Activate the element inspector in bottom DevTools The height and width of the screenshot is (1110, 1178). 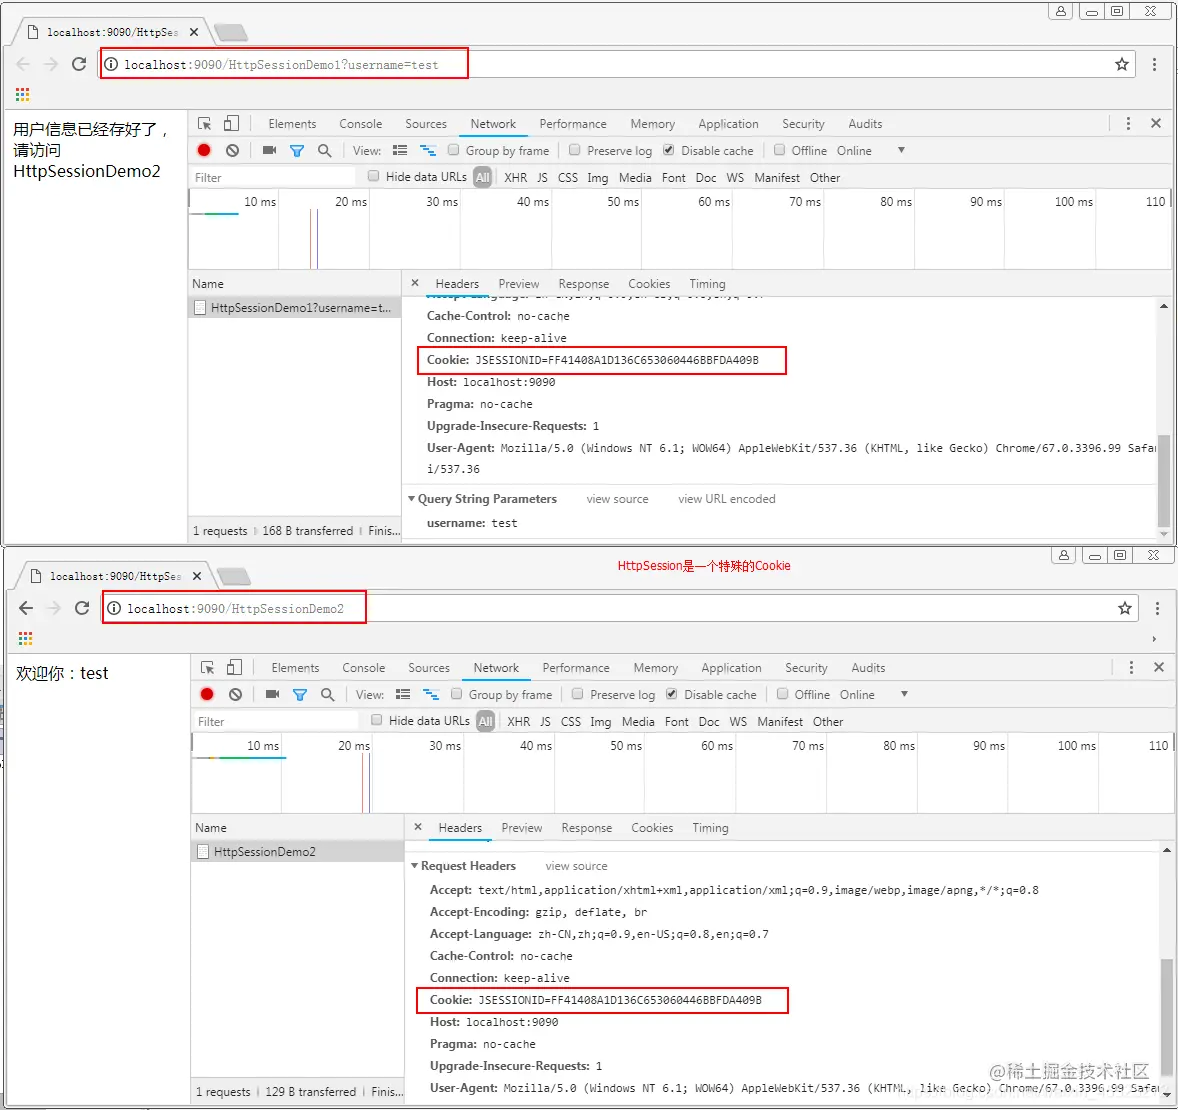(207, 667)
